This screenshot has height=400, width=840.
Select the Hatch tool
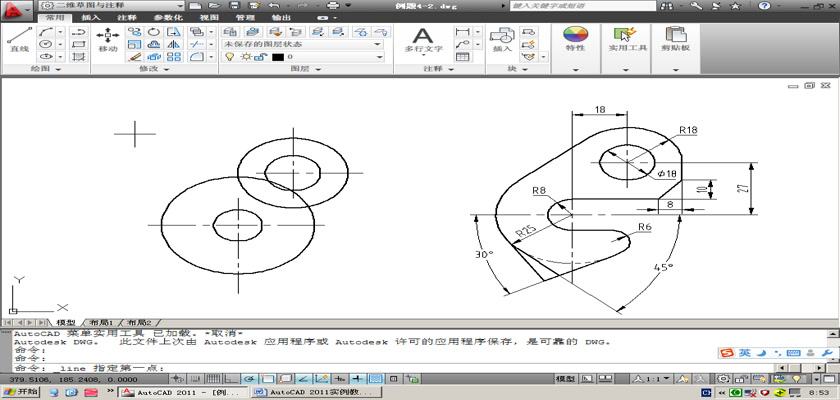tap(79, 56)
